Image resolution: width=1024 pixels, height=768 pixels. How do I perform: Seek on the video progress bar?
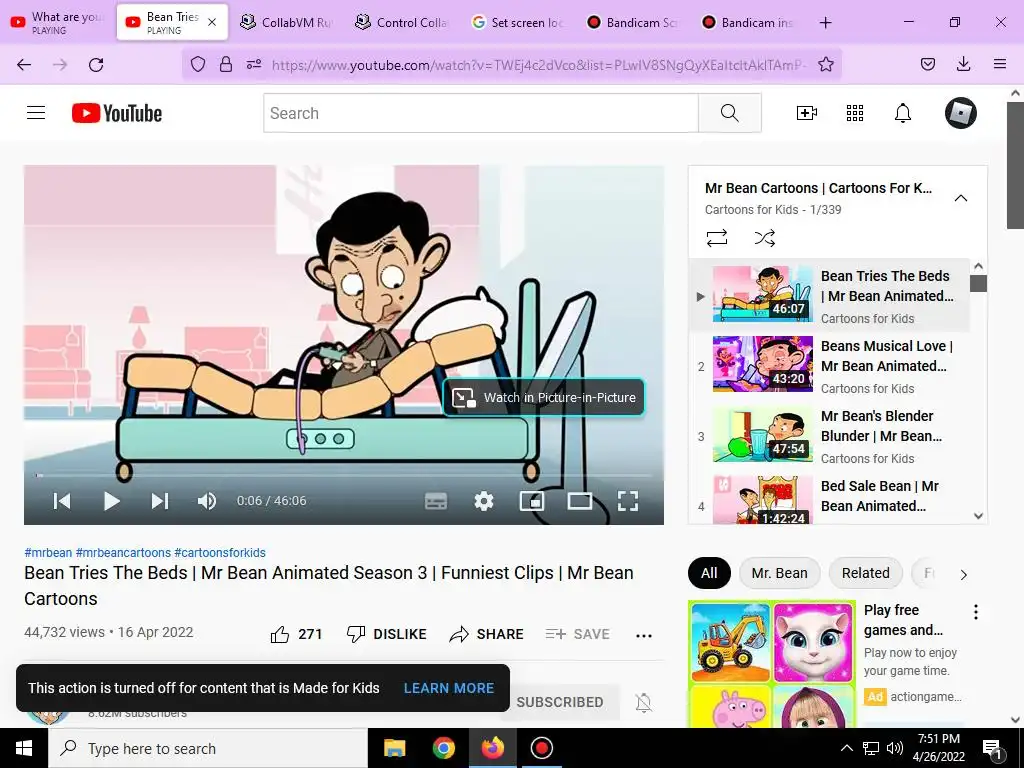[344, 475]
